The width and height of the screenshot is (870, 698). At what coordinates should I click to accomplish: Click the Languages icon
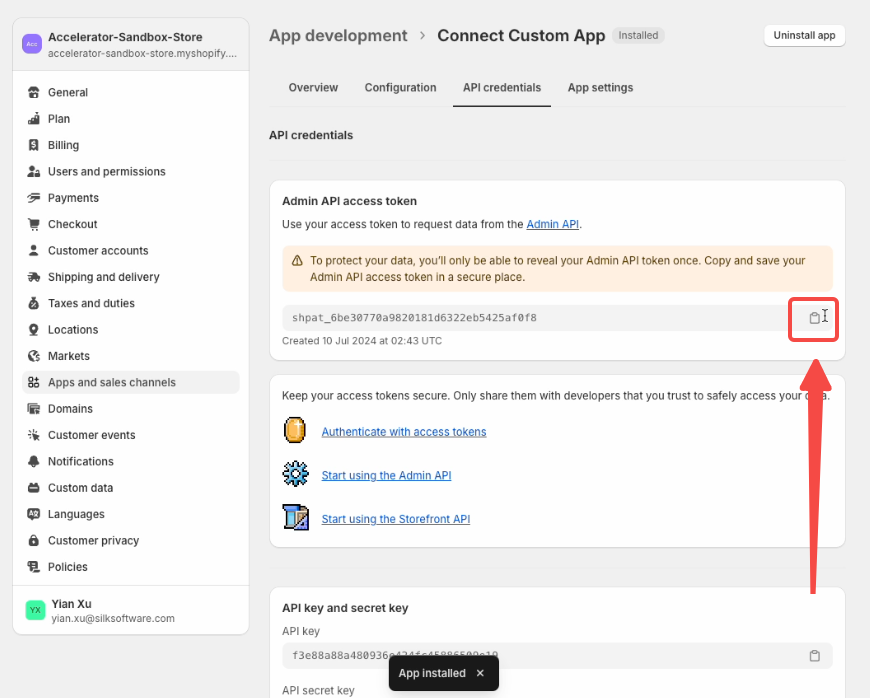tap(34, 514)
